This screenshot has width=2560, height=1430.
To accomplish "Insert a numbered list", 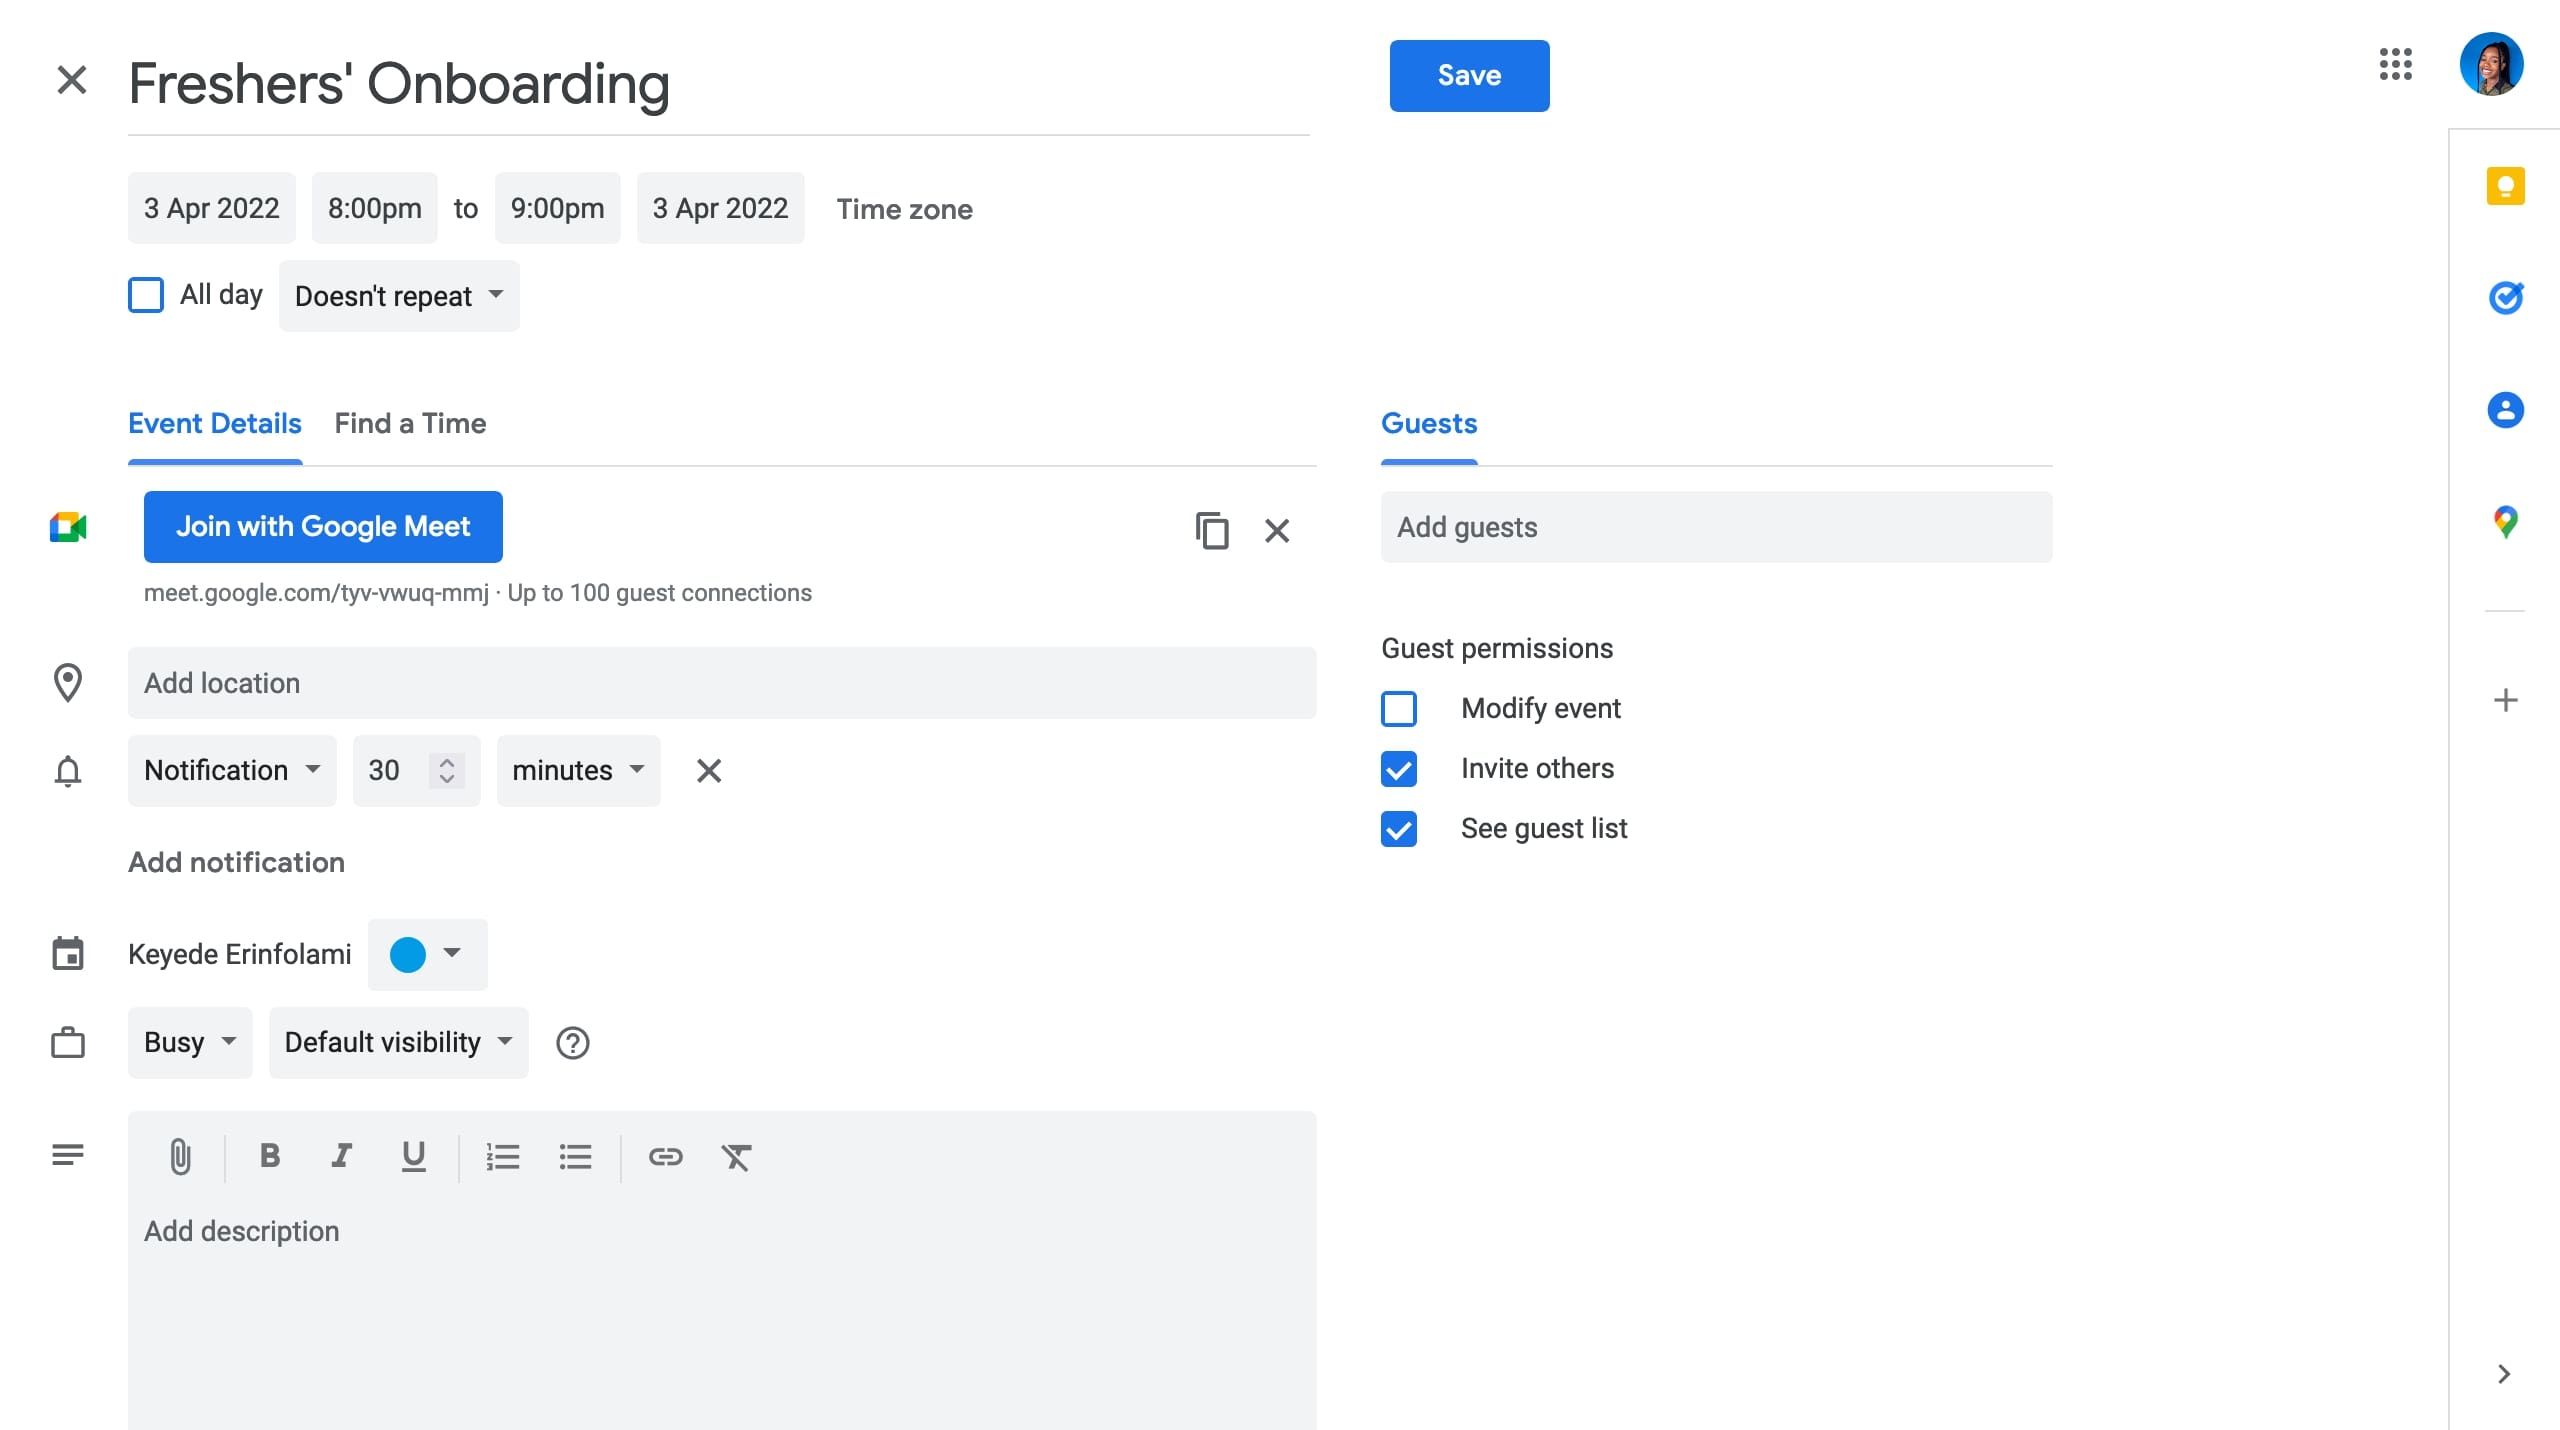I will (503, 1157).
